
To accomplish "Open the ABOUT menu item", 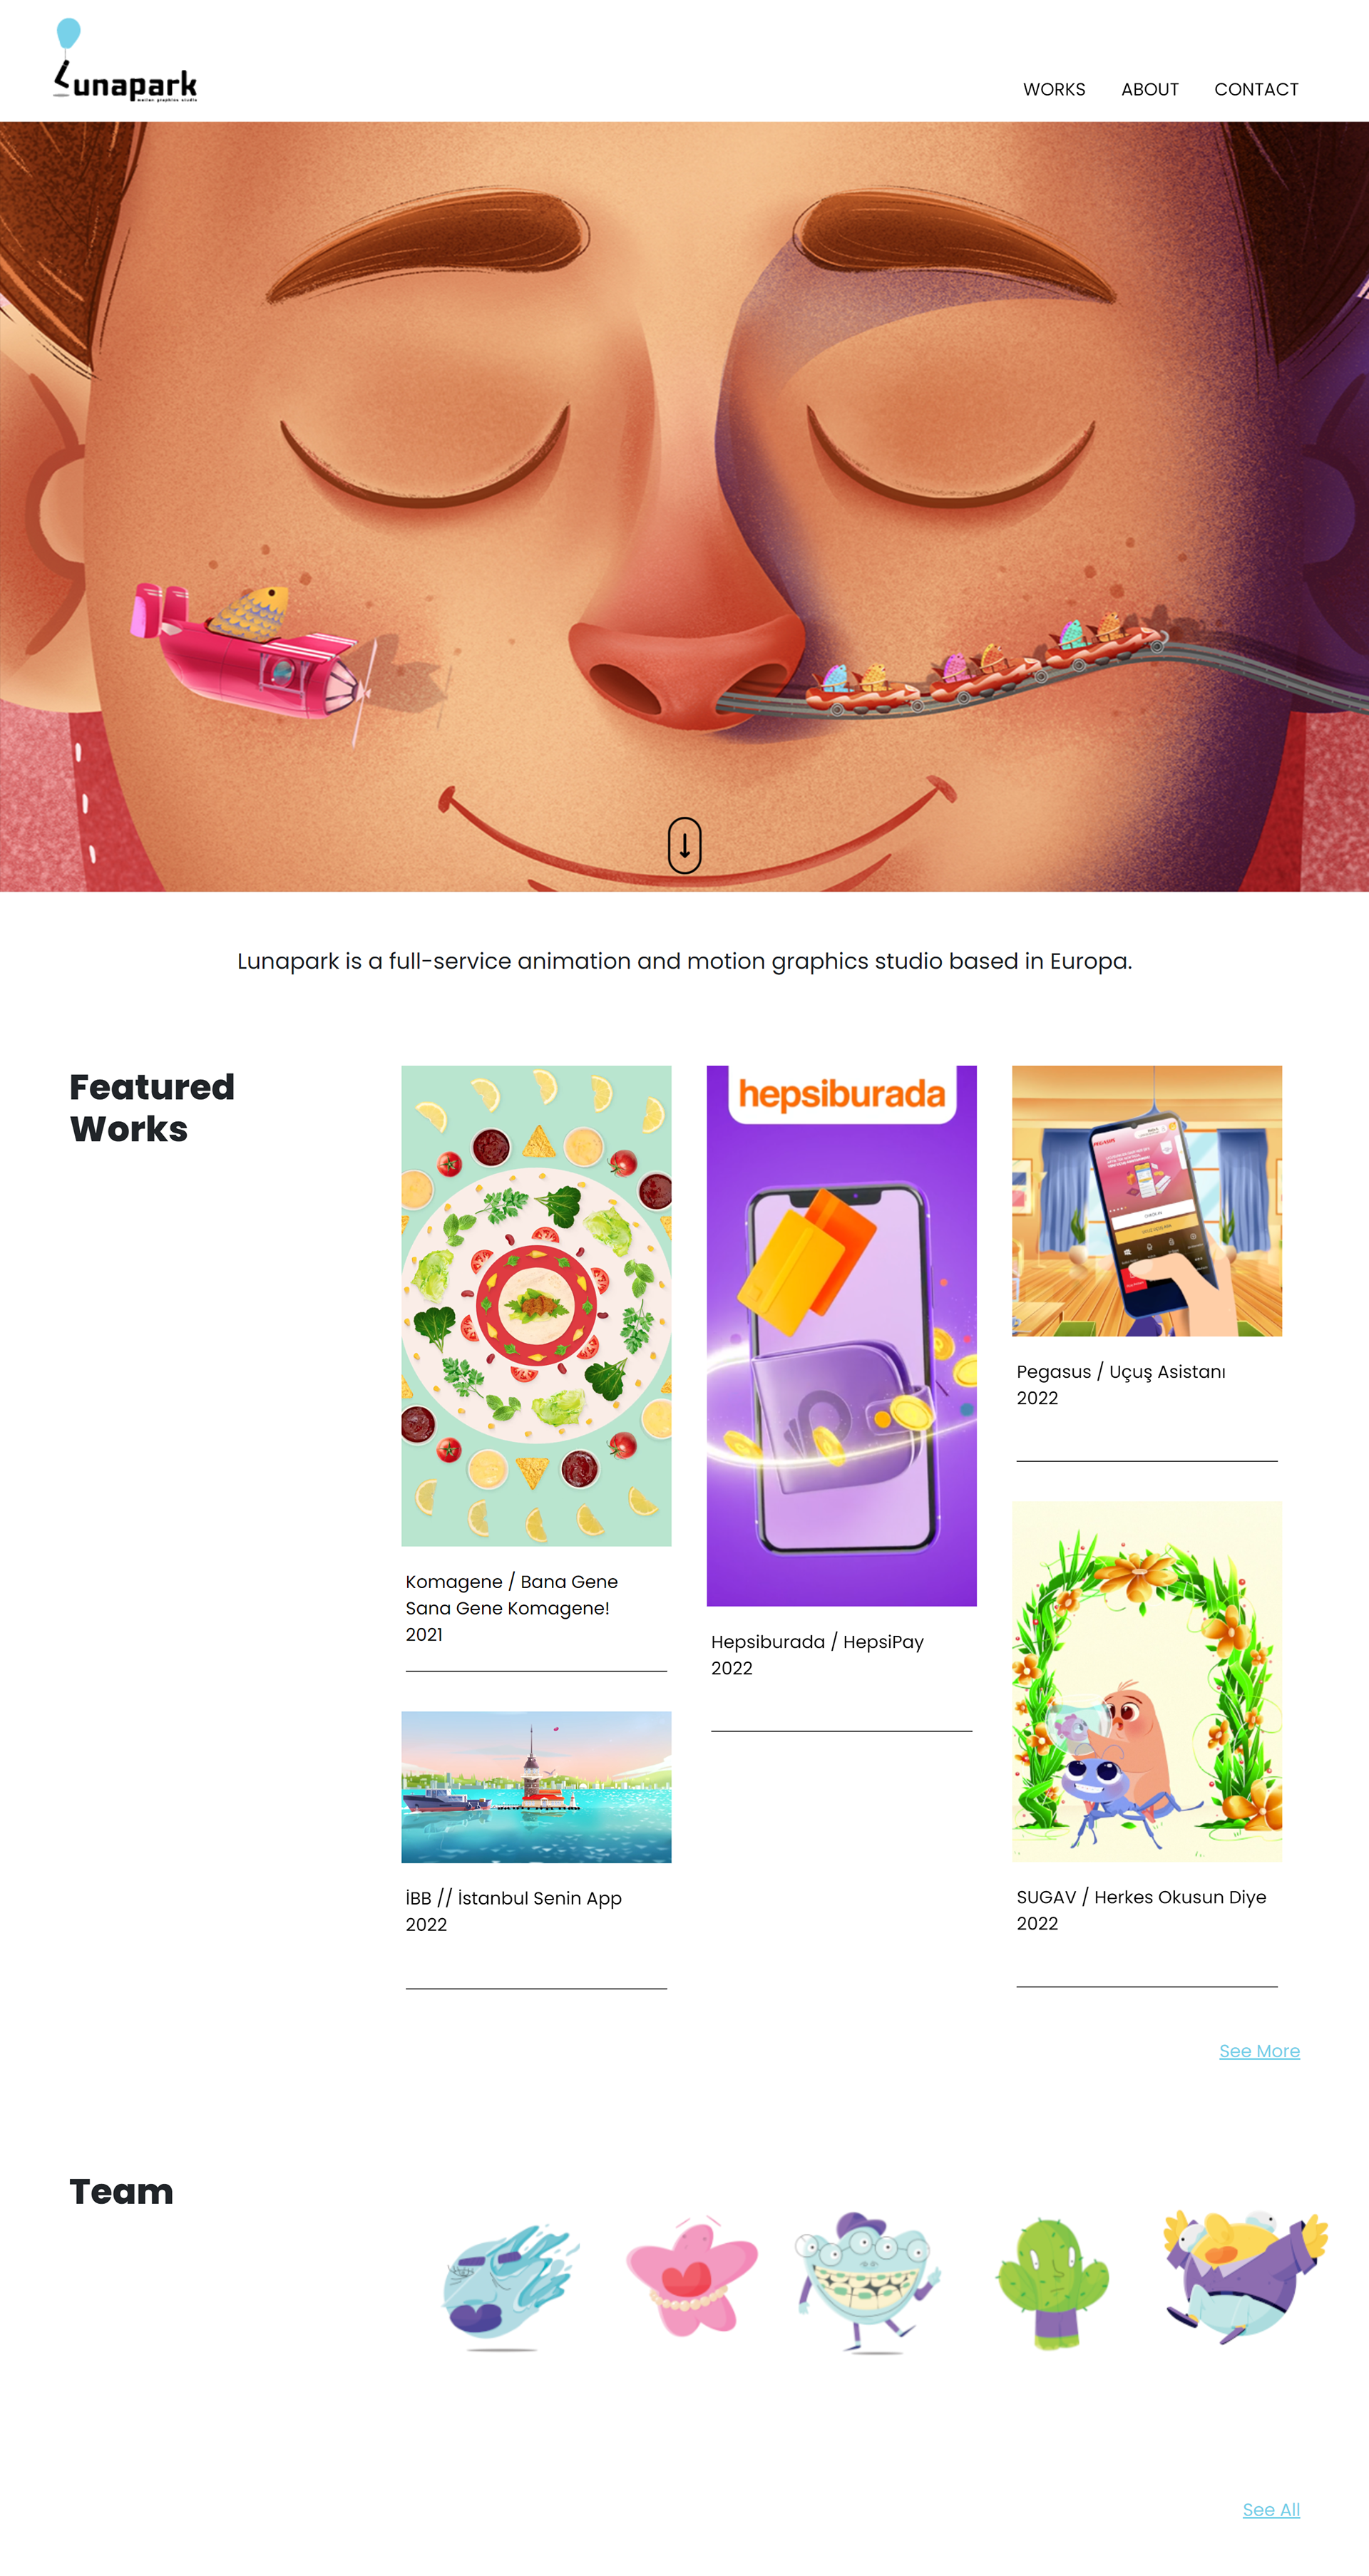I will coord(1149,89).
